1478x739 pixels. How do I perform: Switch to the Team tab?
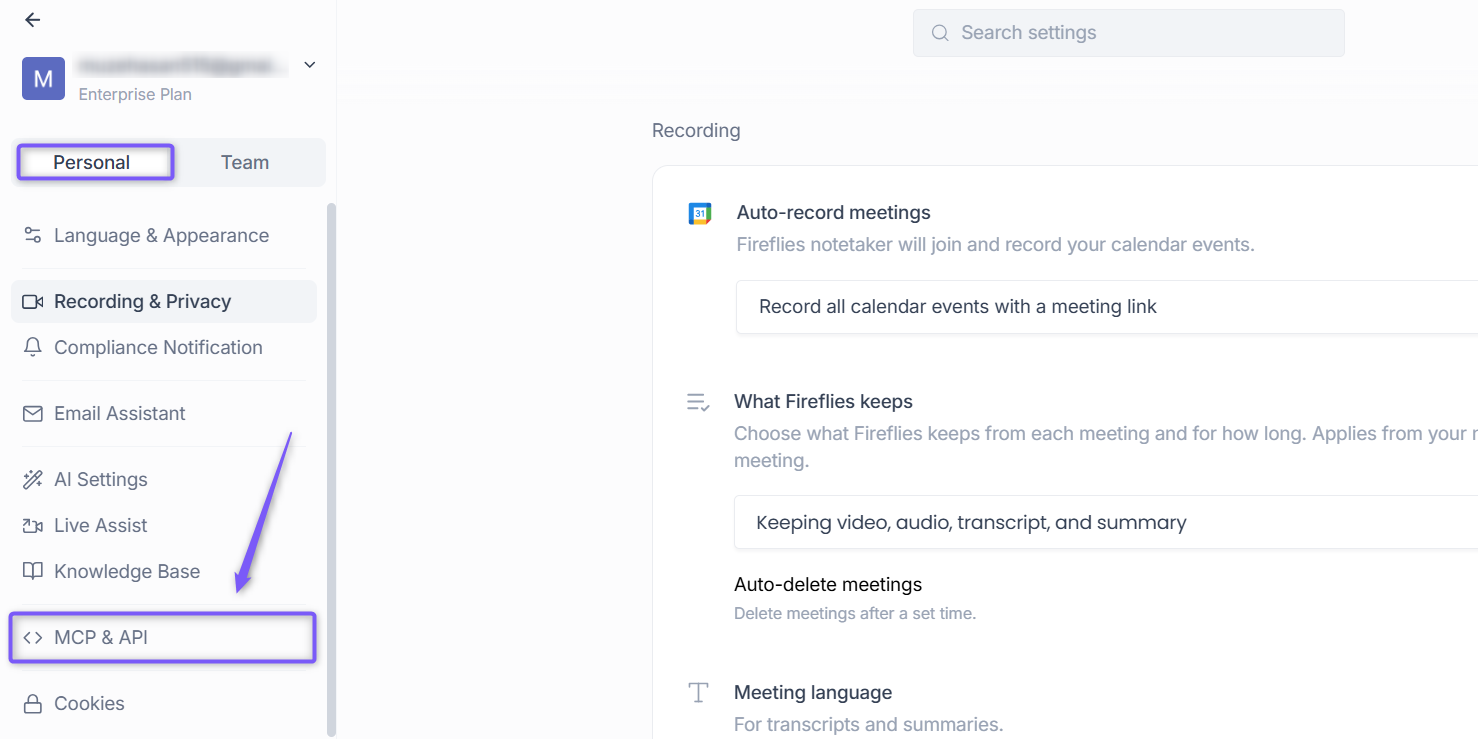[x=245, y=163]
